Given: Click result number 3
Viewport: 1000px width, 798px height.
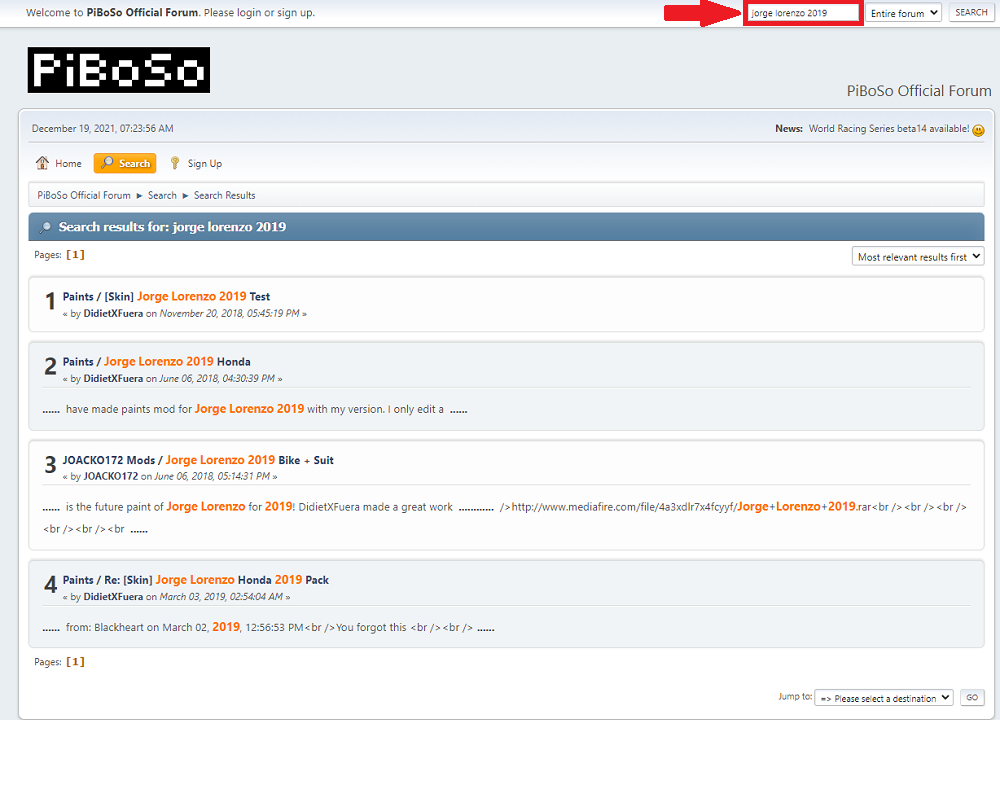Looking at the screenshot, I should pyautogui.click(x=50, y=464).
